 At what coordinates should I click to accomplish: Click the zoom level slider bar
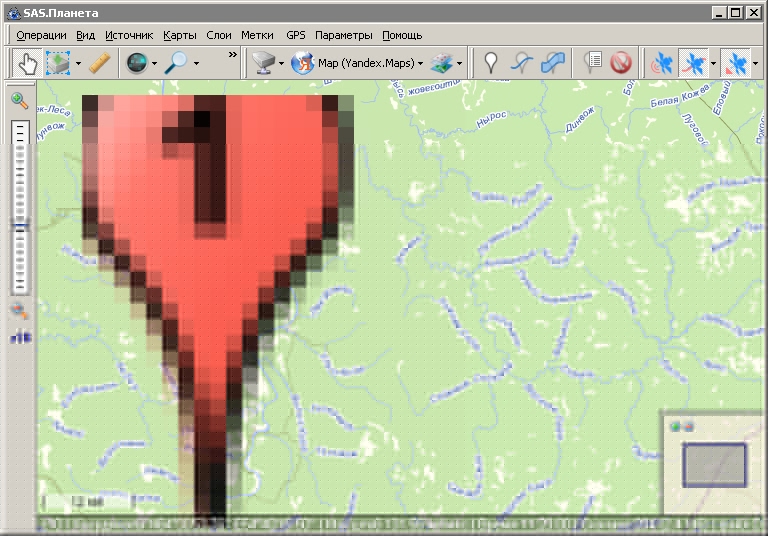click(x=19, y=207)
